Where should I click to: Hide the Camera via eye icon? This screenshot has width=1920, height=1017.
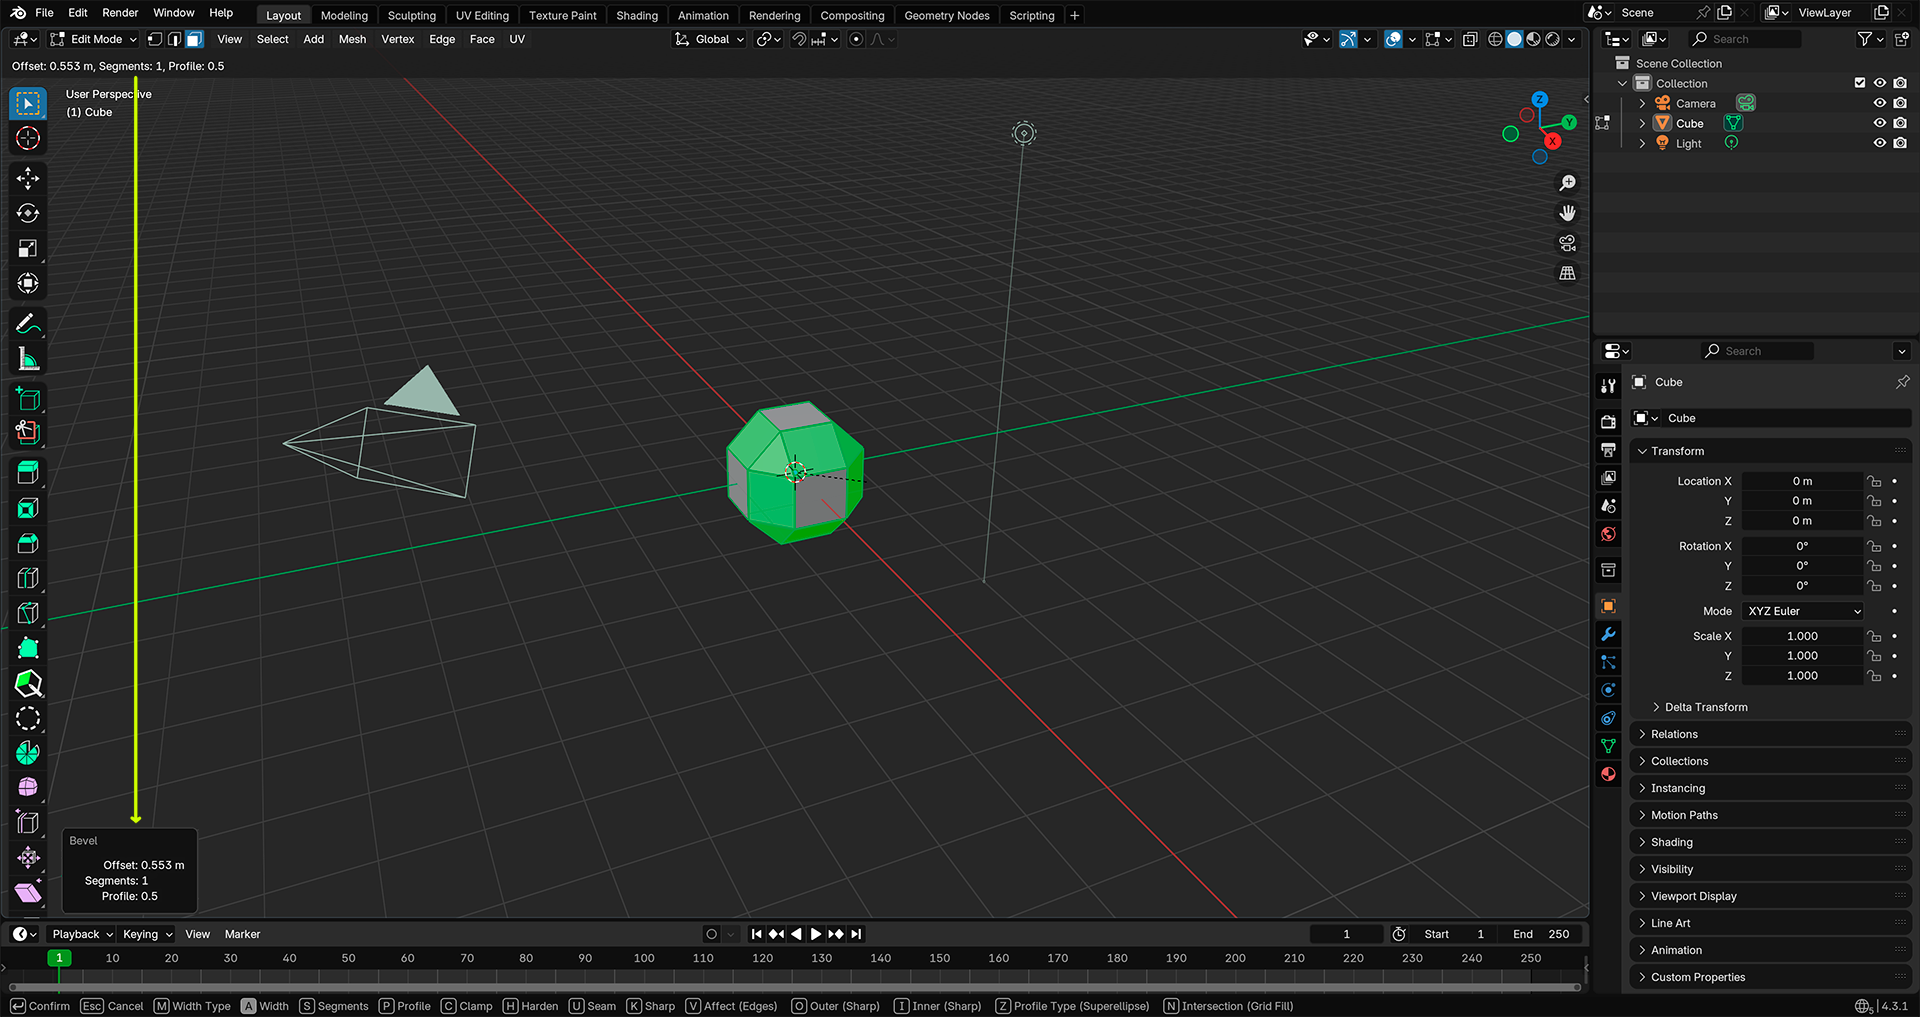click(x=1879, y=103)
